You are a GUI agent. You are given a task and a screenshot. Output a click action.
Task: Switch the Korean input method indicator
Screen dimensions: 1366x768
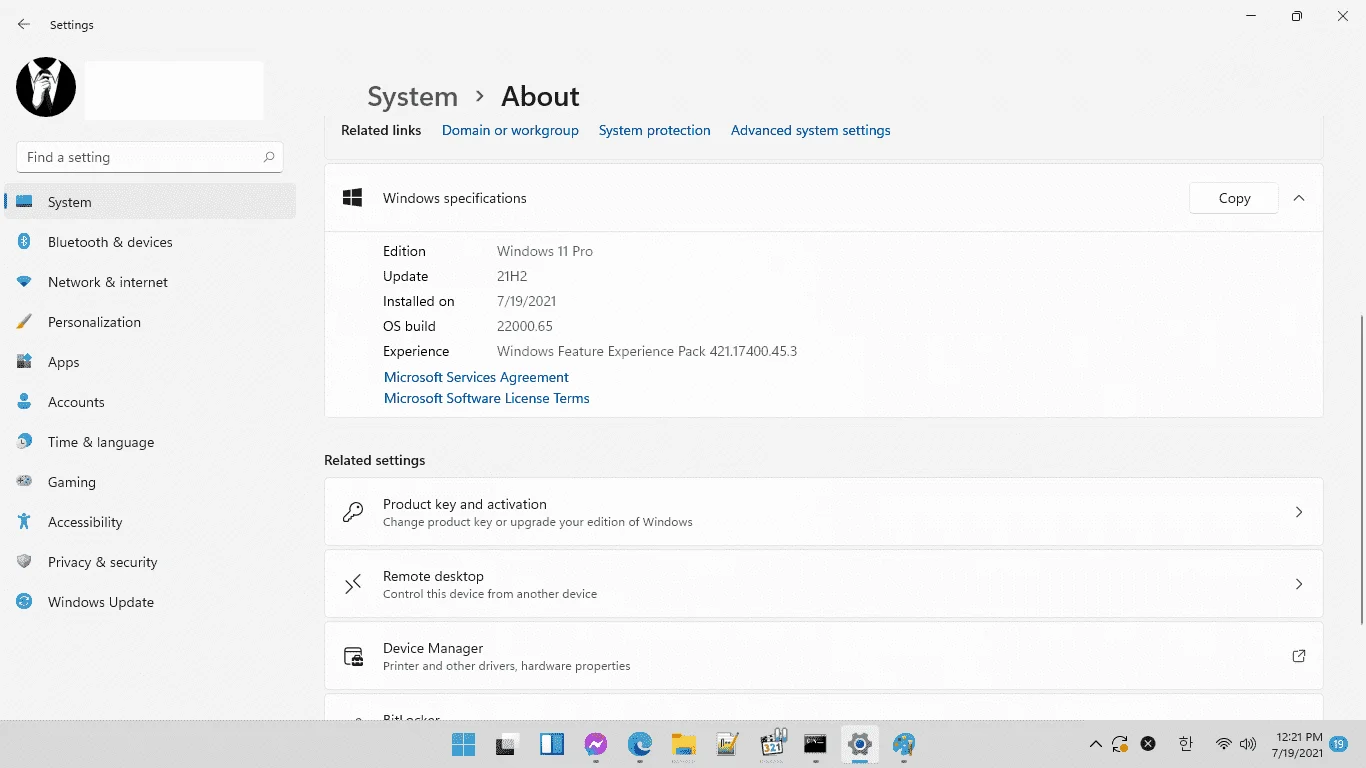pyautogui.click(x=1186, y=744)
